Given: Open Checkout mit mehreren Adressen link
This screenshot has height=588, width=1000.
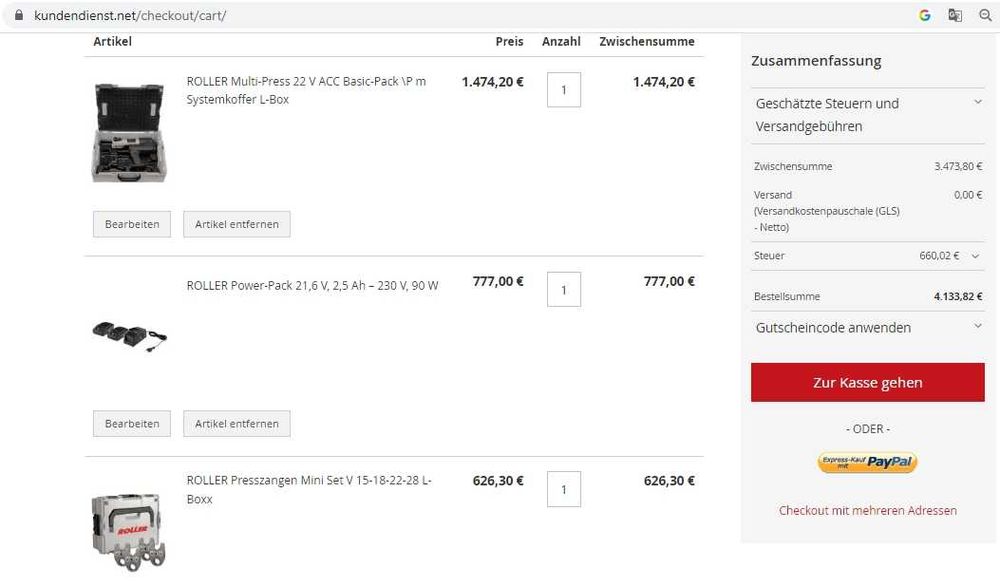Looking at the screenshot, I should [867, 510].
